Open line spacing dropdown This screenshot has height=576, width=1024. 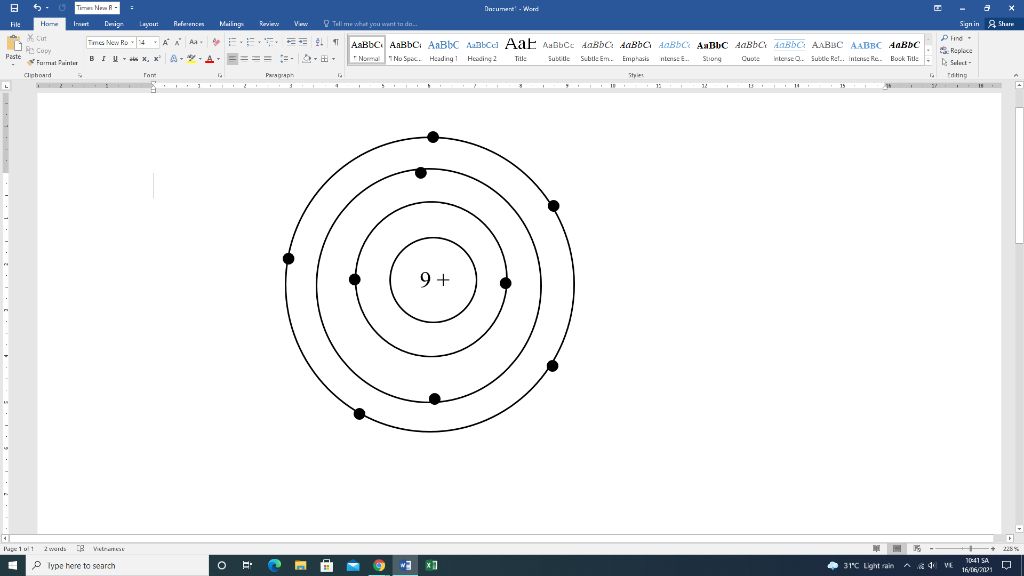coord(287,59)
